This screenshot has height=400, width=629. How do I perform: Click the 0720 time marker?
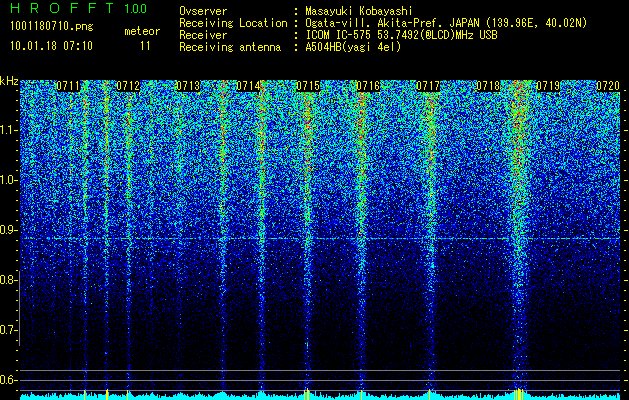[x=608, y=86]
